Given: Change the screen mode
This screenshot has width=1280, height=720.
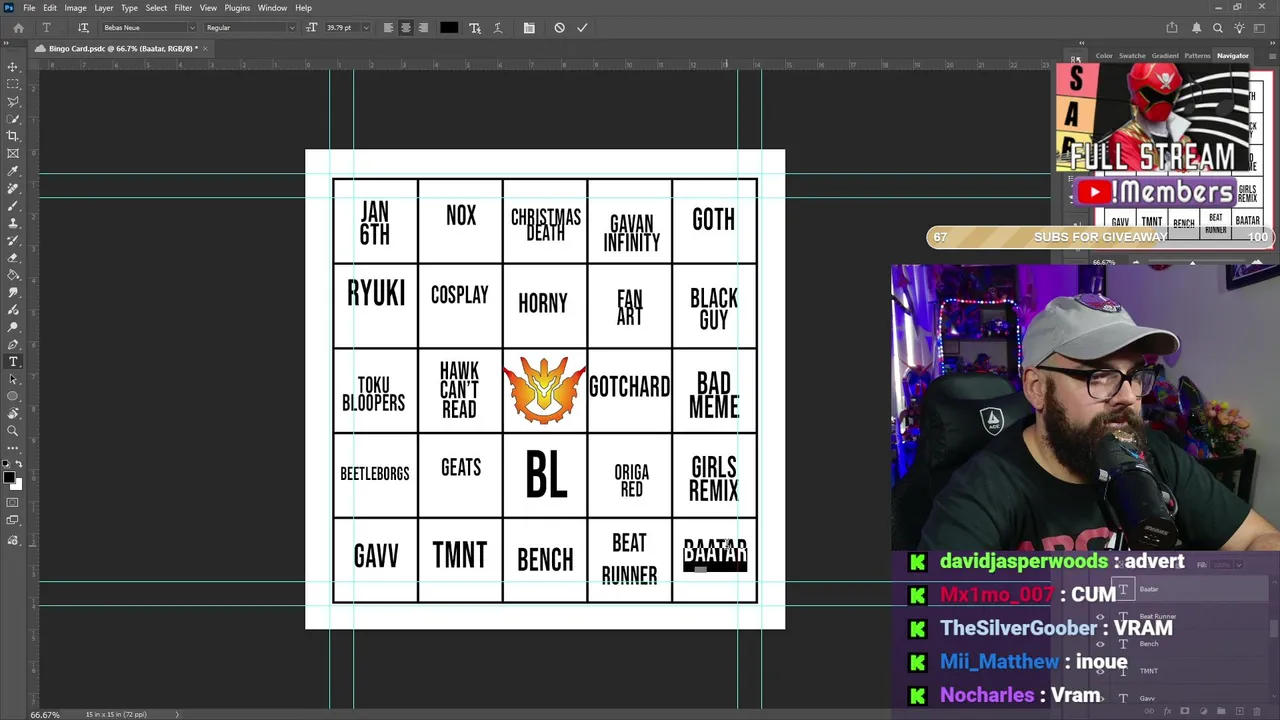Looking at the screenshot, I should [13, 520].
